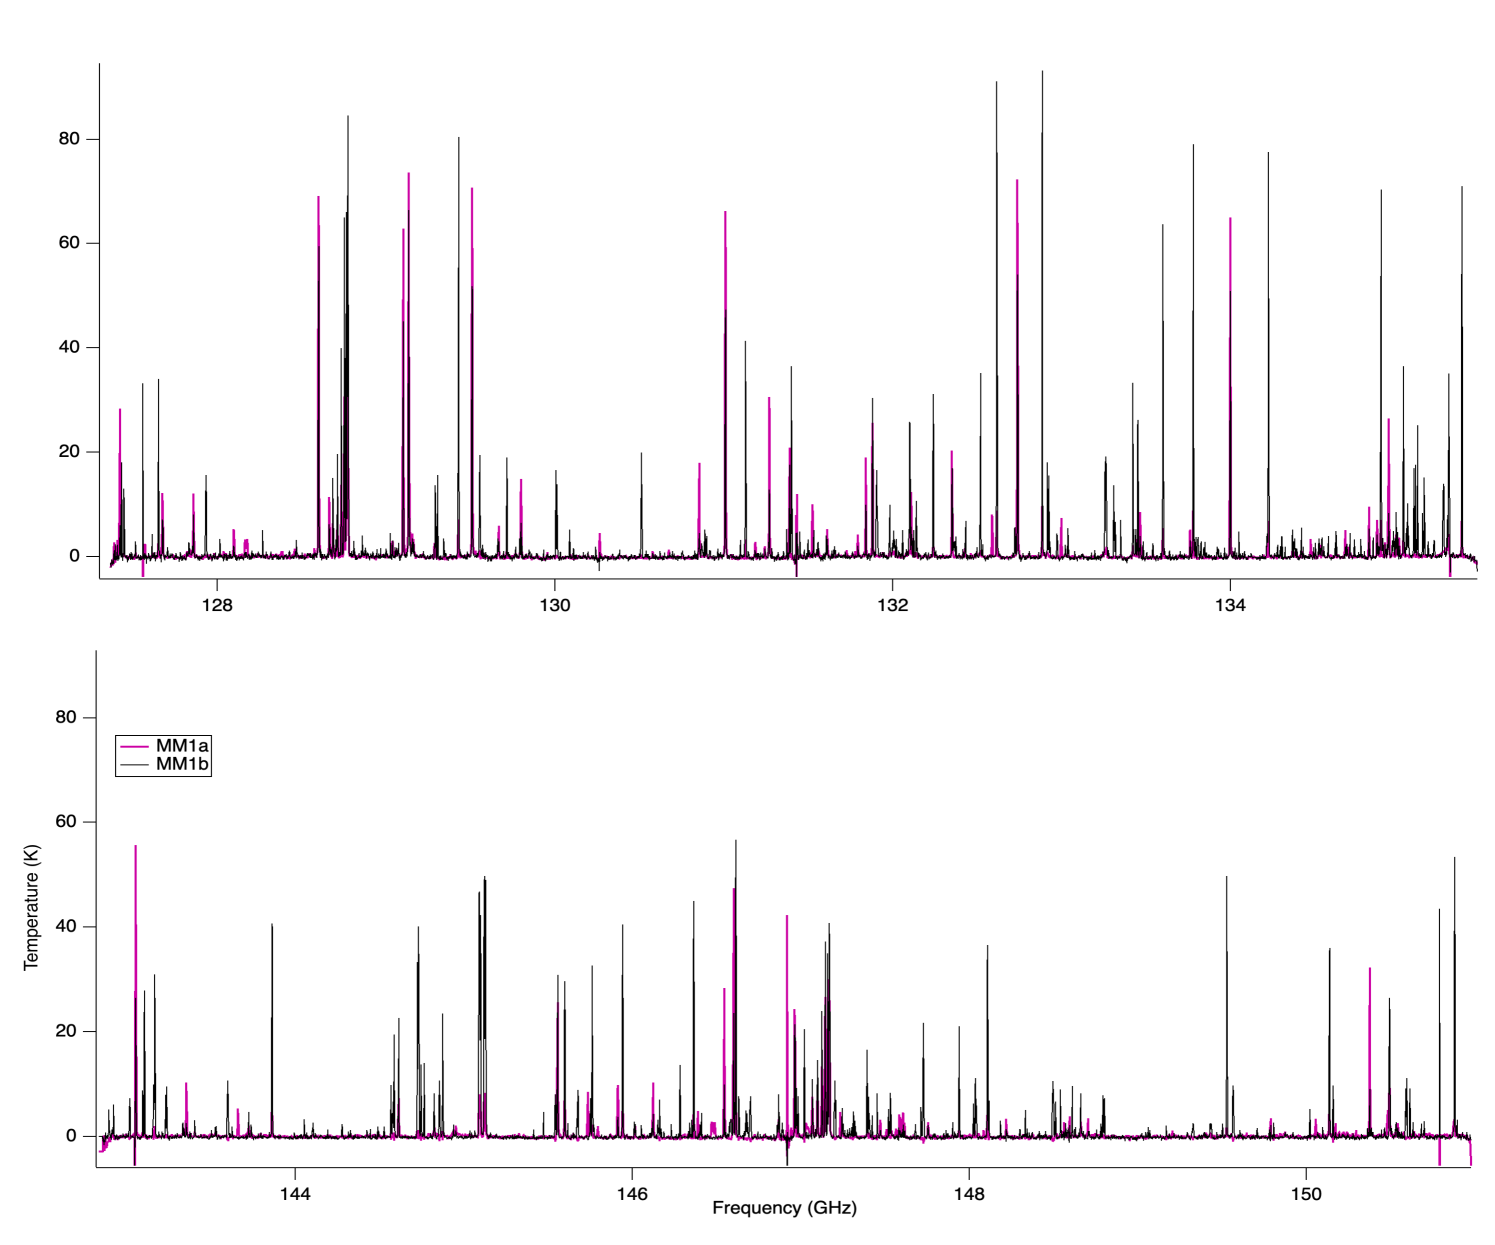Select the 144 frequency tick label
This screenshot has height=1245, width=1495.
pos(295,1194)
